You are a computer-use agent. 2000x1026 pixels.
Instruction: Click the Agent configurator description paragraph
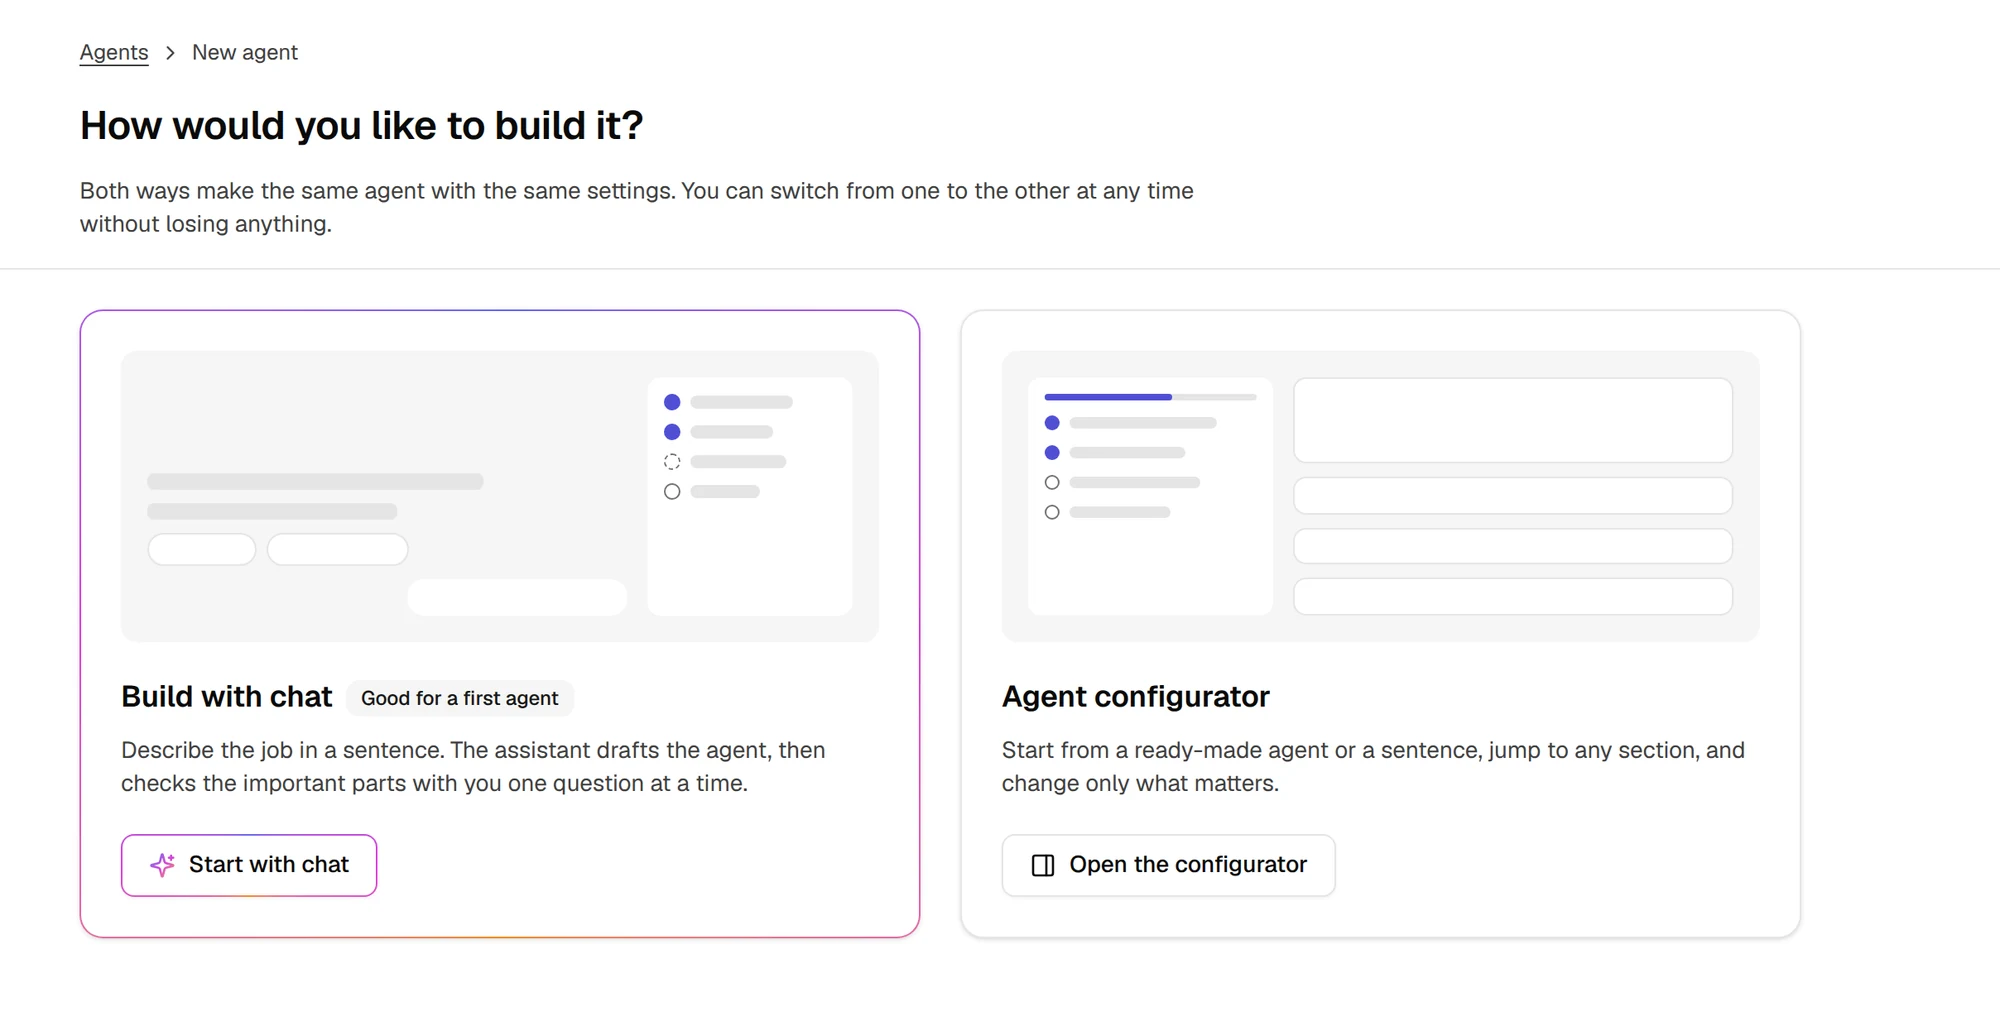coord(1373,767)
